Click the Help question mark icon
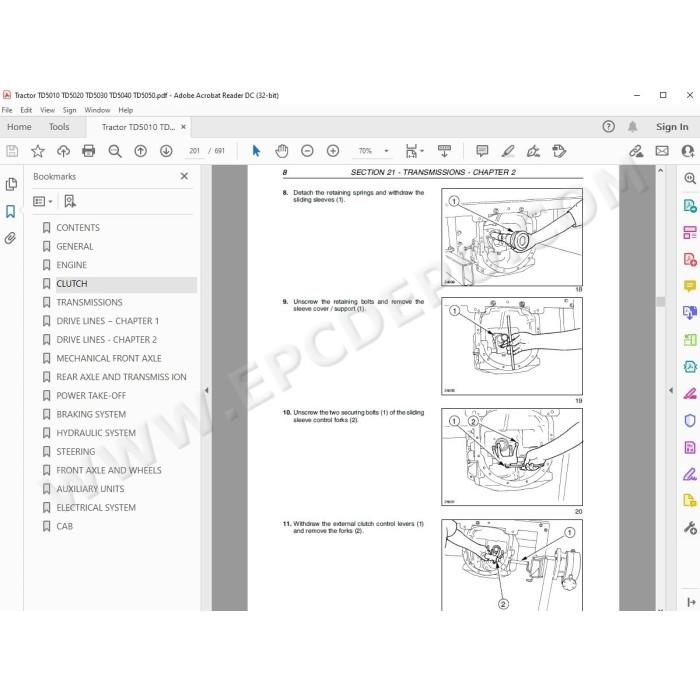 [608, 127]
